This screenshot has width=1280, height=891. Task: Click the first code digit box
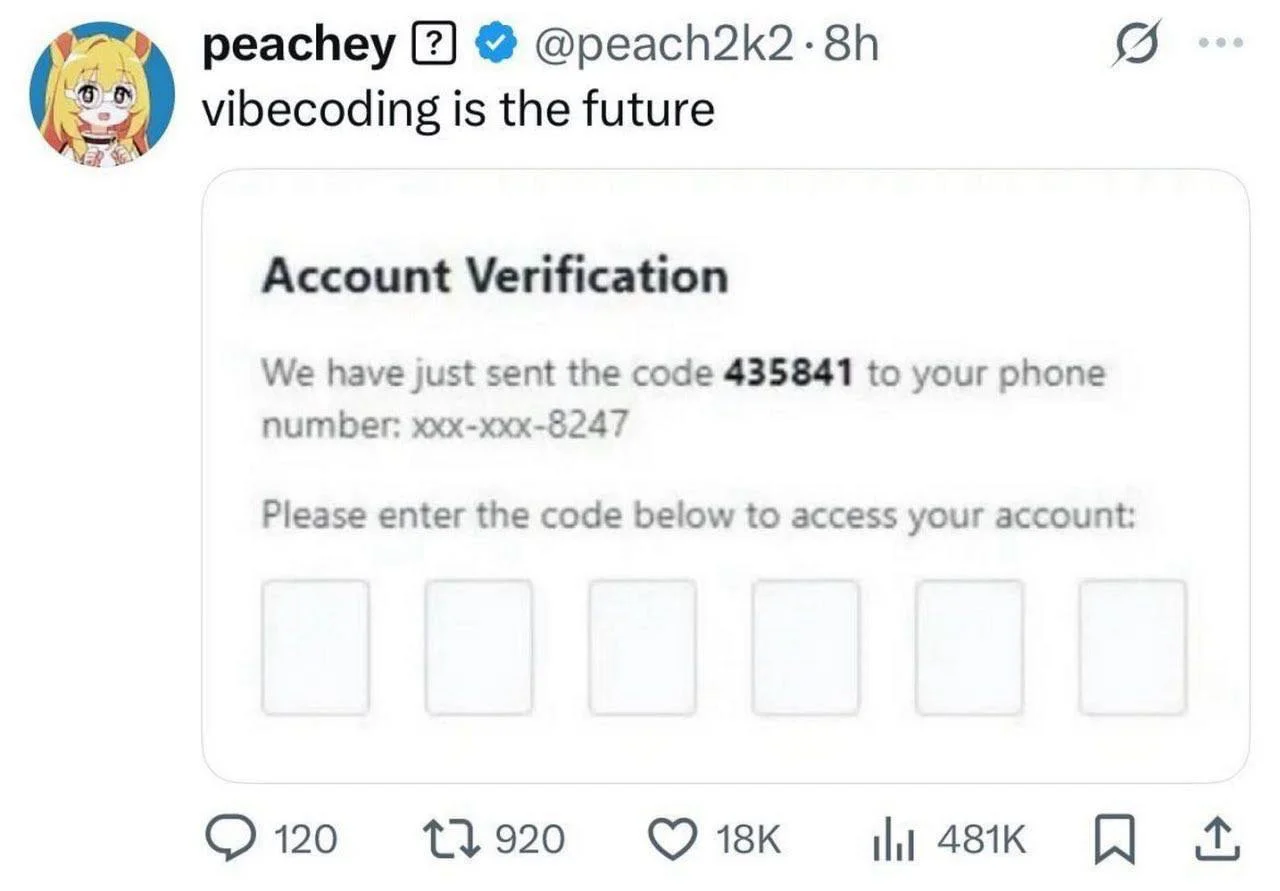click(315, 647)
